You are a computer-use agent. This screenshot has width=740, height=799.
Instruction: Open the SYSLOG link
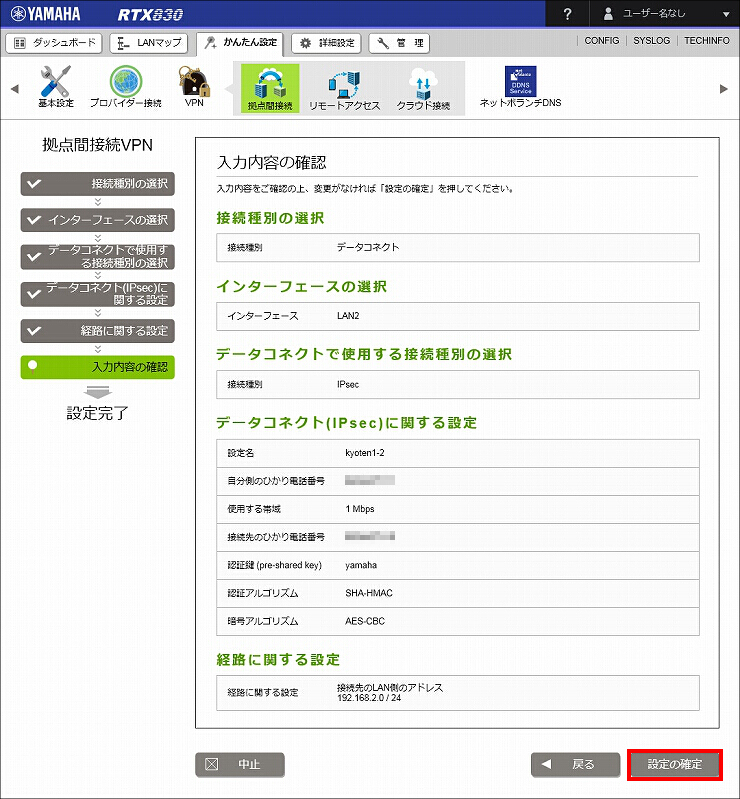(x=651, y=41)
